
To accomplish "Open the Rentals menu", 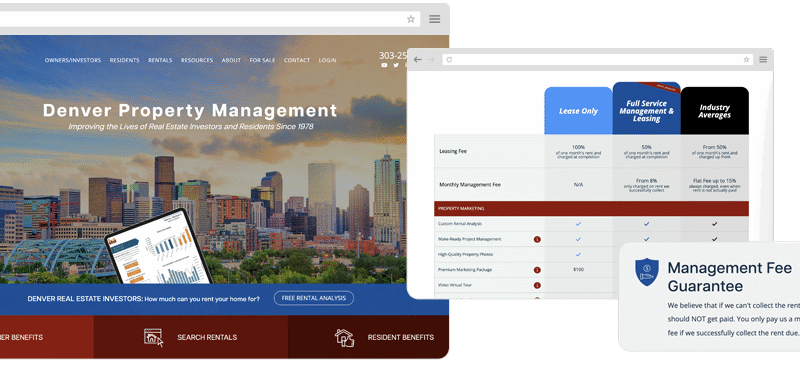I will [160, 60].
